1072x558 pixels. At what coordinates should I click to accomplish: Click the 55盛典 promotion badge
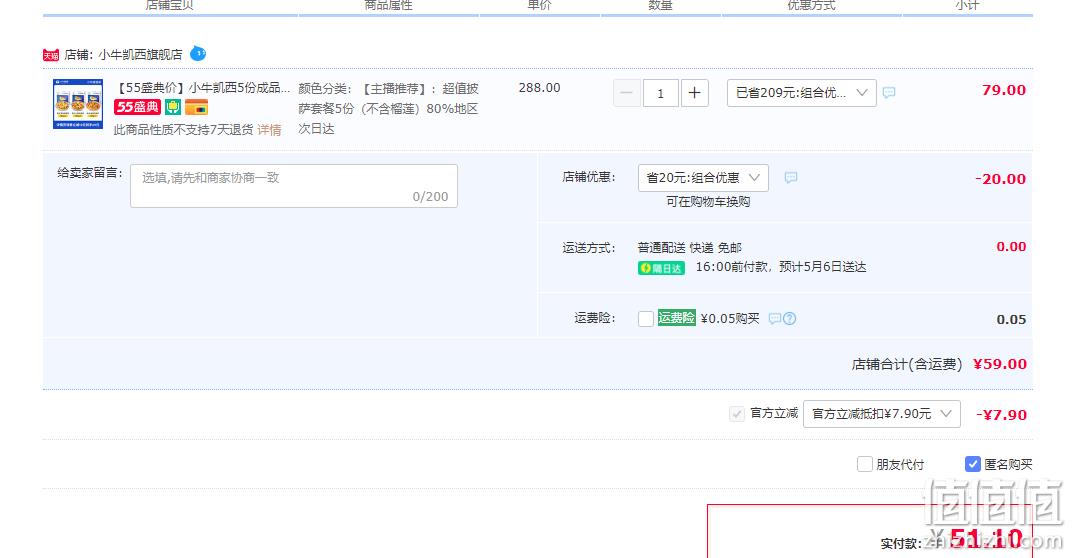(137, 107)
